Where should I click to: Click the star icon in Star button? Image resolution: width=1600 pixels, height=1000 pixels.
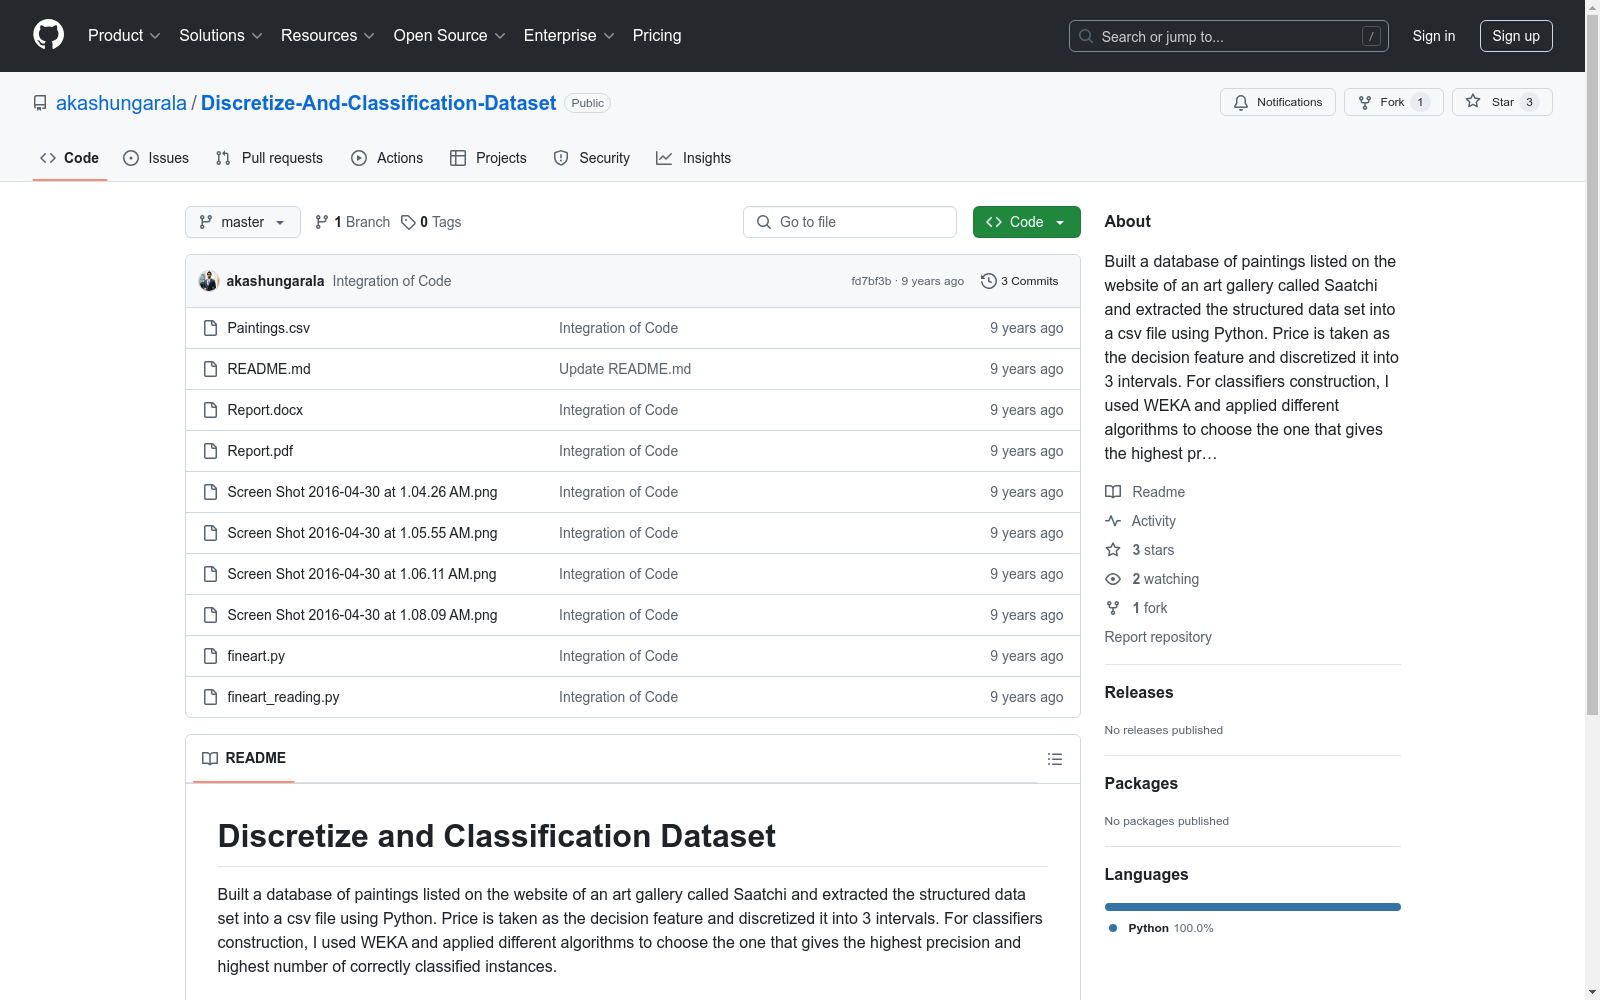click(x=1473, y=101)
